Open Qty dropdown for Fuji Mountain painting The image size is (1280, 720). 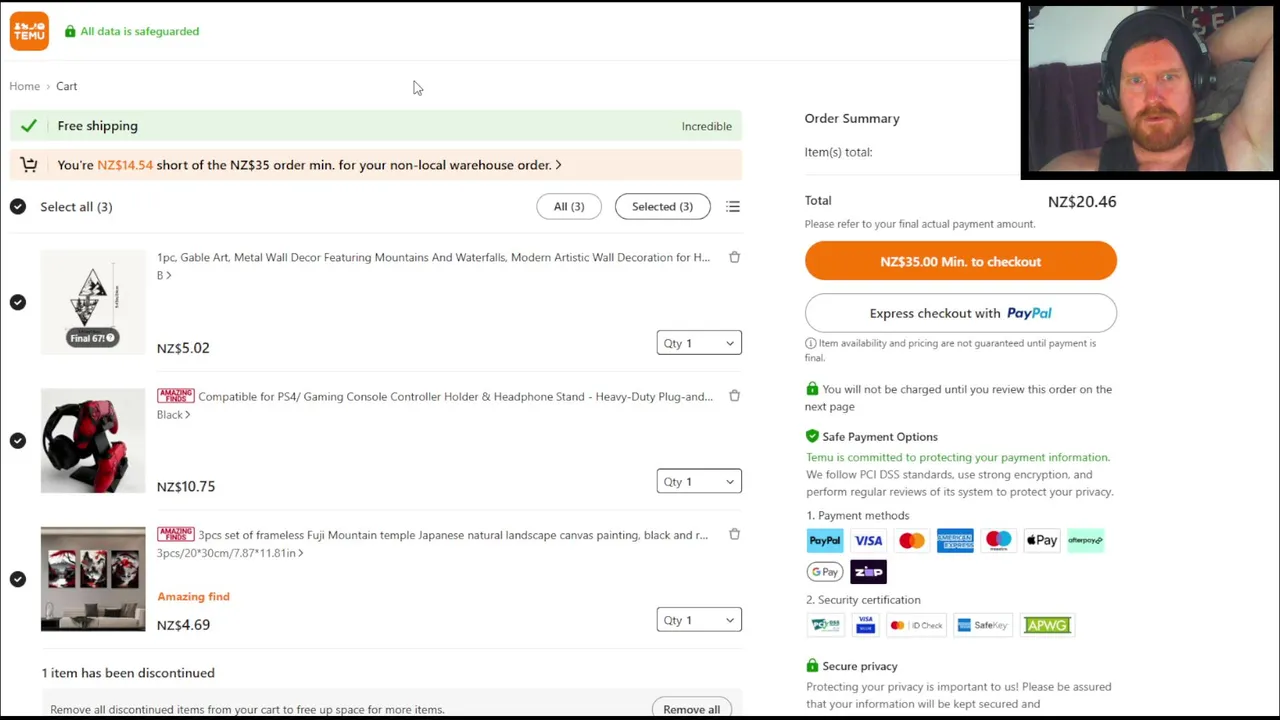(699, 620)
